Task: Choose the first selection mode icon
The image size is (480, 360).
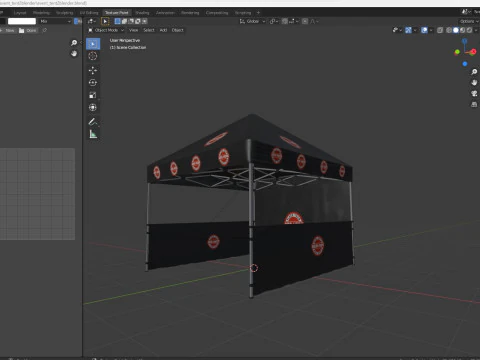Action: pos(118,21)
